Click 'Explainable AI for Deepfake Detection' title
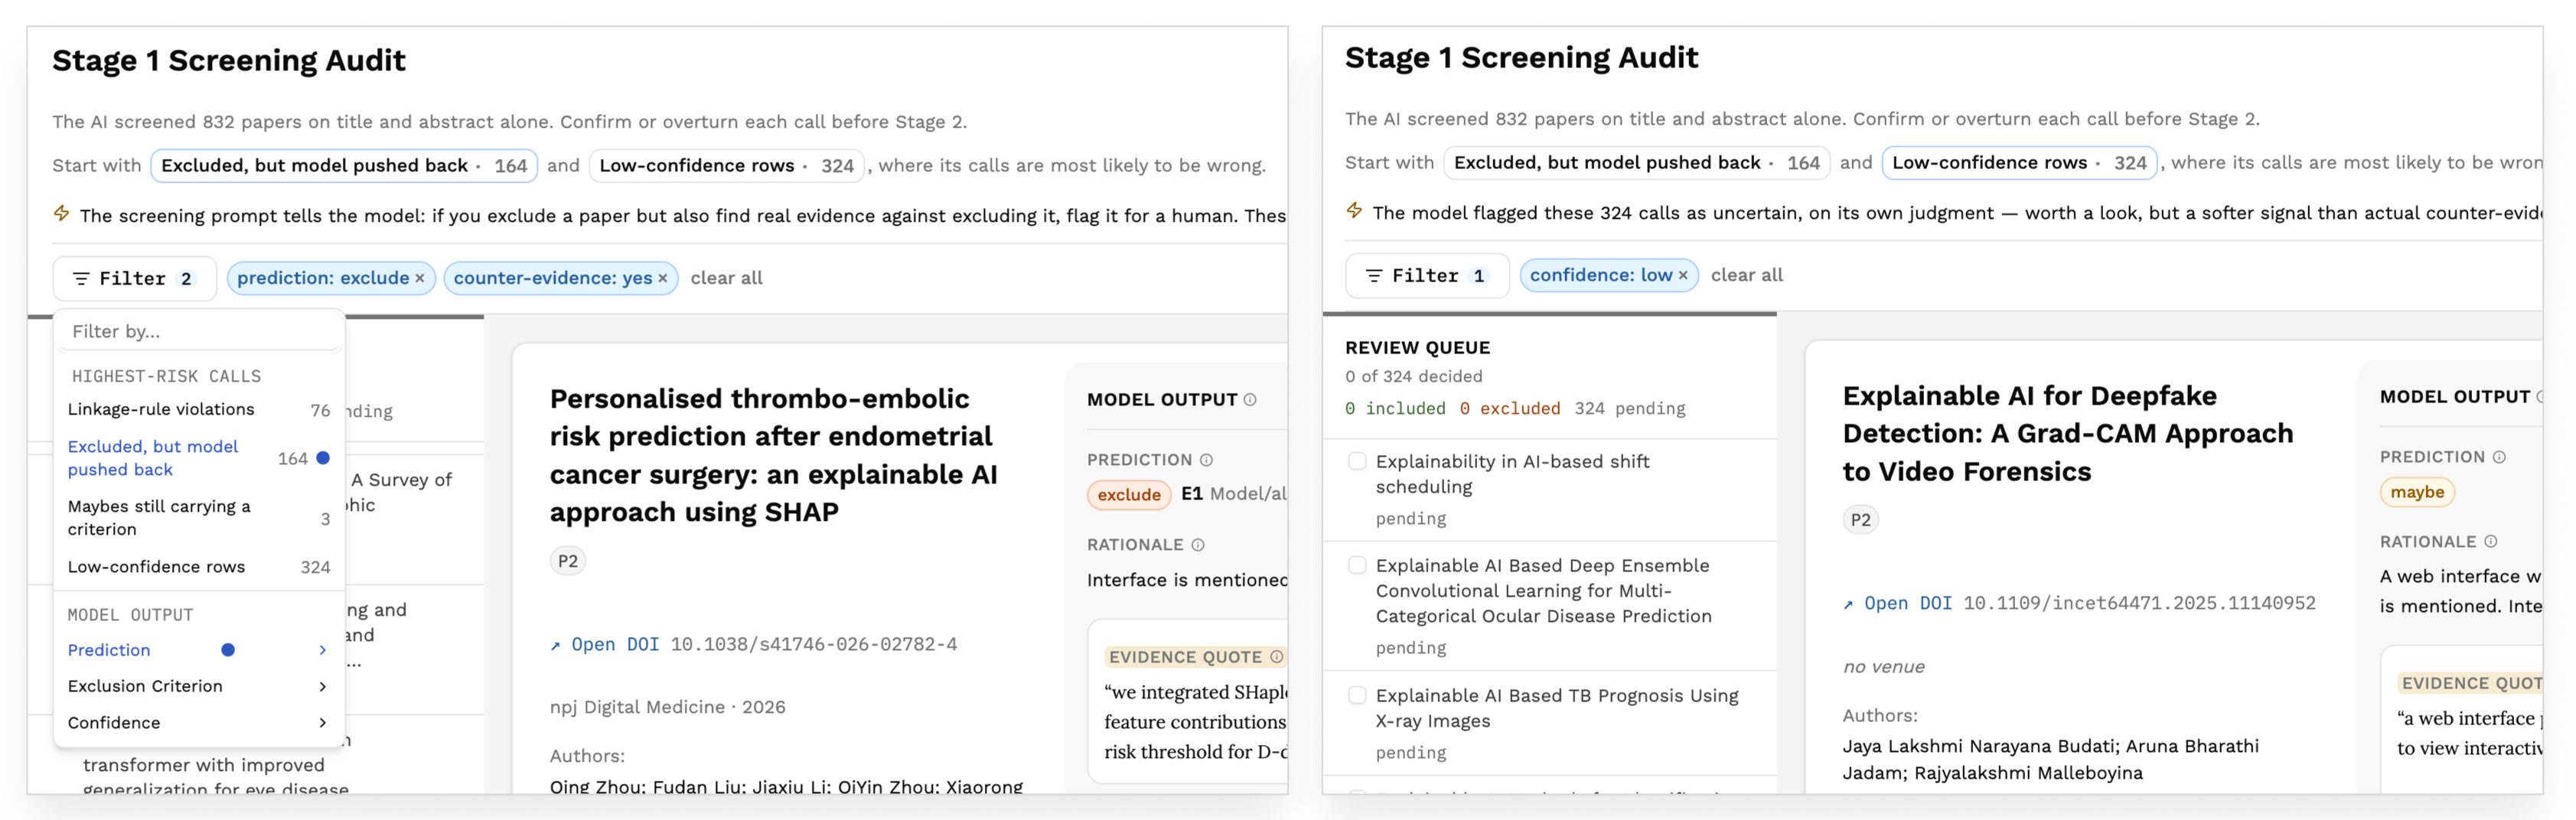Screen dimensions: 2576x820 2067,433
